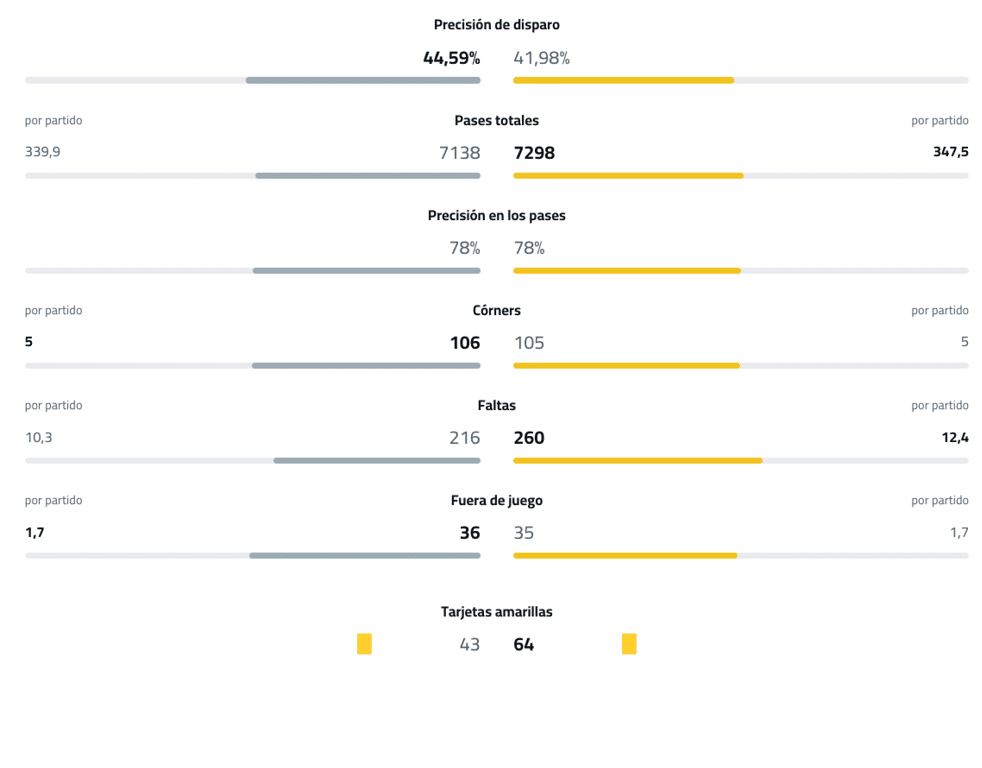982x768 pixels.
Task: Click the gray offsides bar under 36
Action: click(x=364, y=556)
